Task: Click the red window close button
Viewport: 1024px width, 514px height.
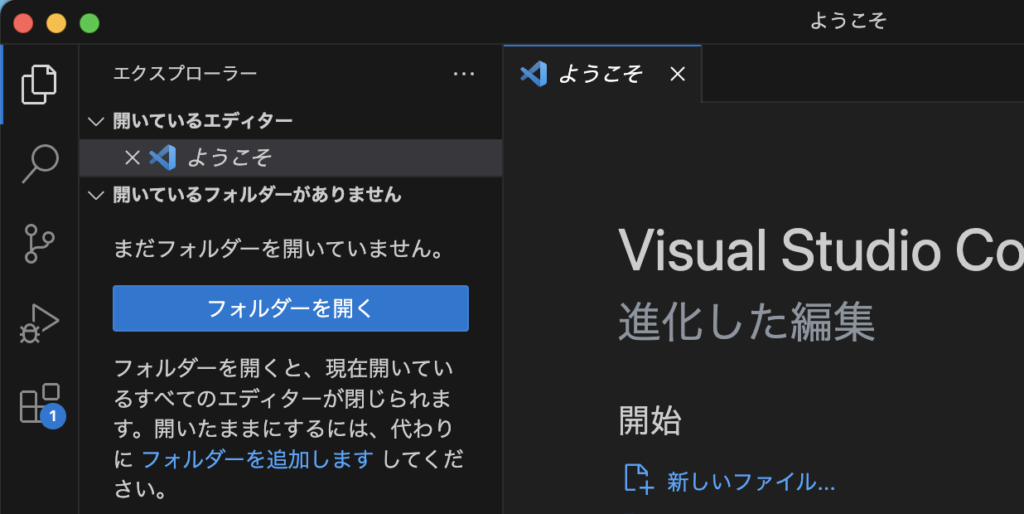Action: point(23,22)
